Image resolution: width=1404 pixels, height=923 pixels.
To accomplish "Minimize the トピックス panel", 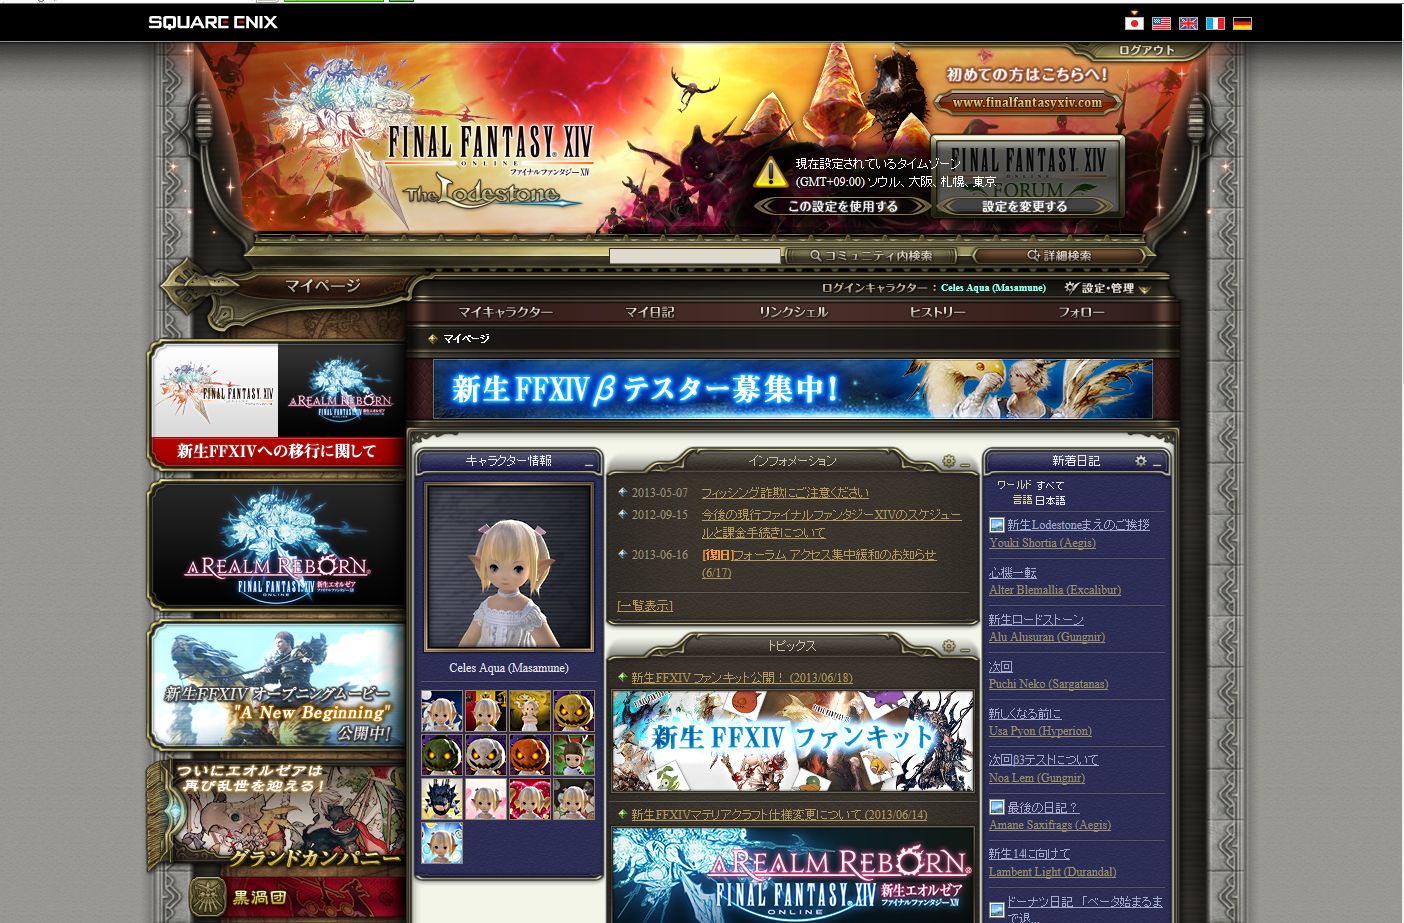I will [965, 648].
